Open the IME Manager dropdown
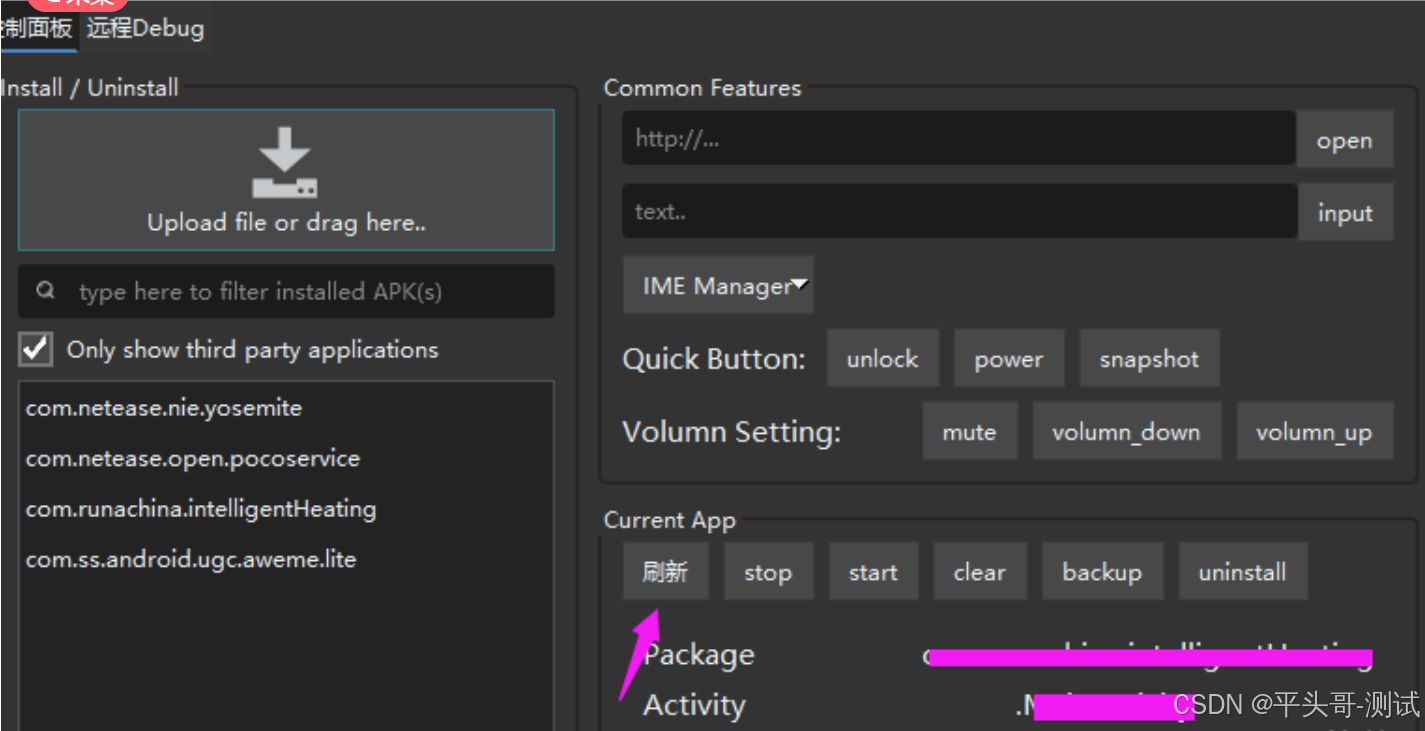The image size is (1425, 731). pyautogui.click(x=718, y=286)
